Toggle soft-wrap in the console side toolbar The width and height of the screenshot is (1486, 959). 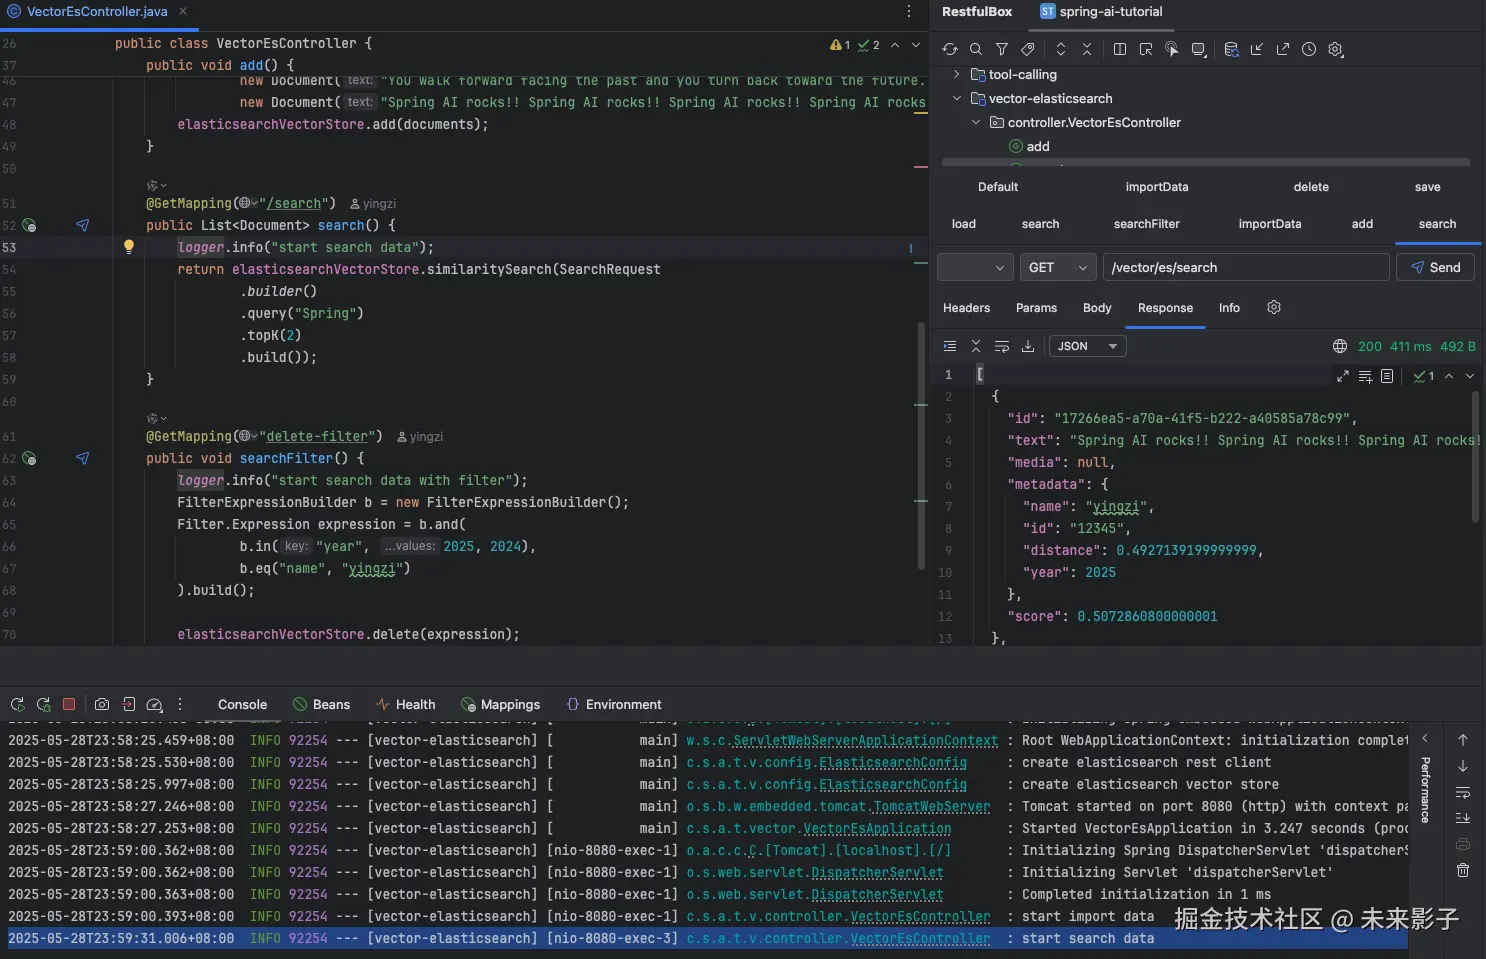[x=1463, y=792]
